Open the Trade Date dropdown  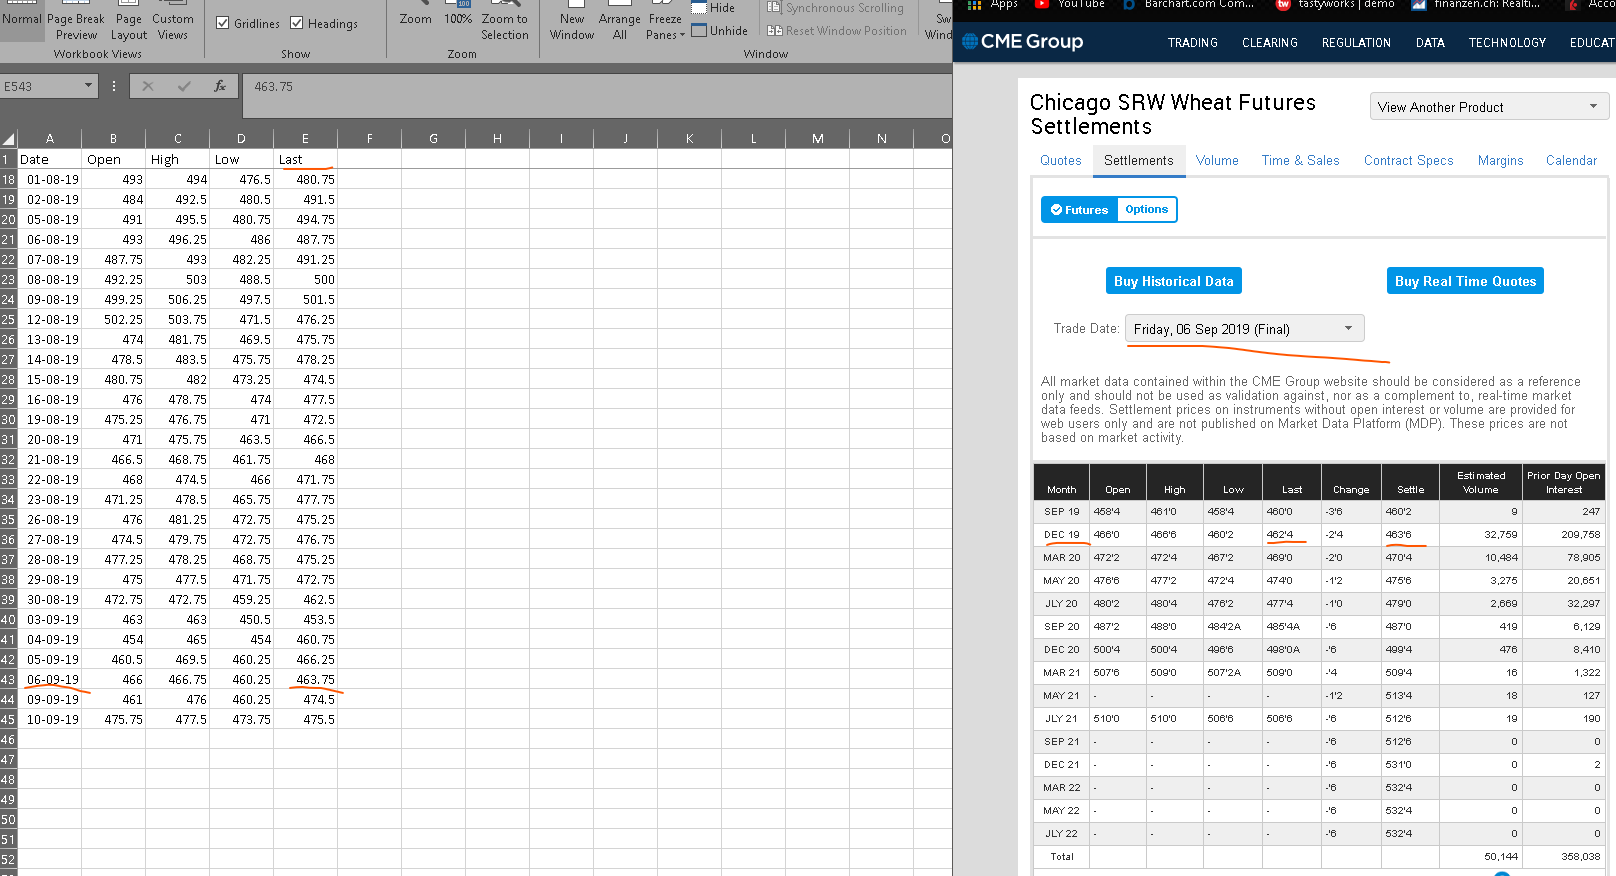(1244, 329)
